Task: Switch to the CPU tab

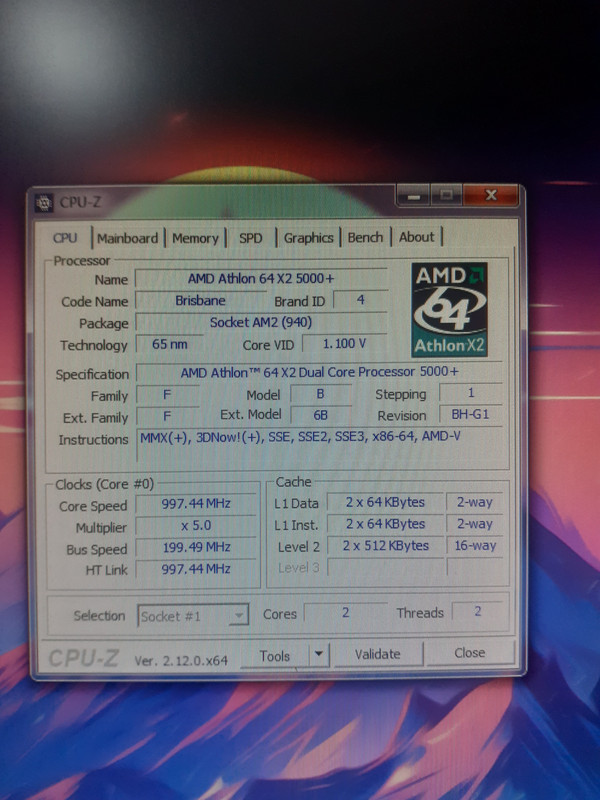Action: point(65,238)
